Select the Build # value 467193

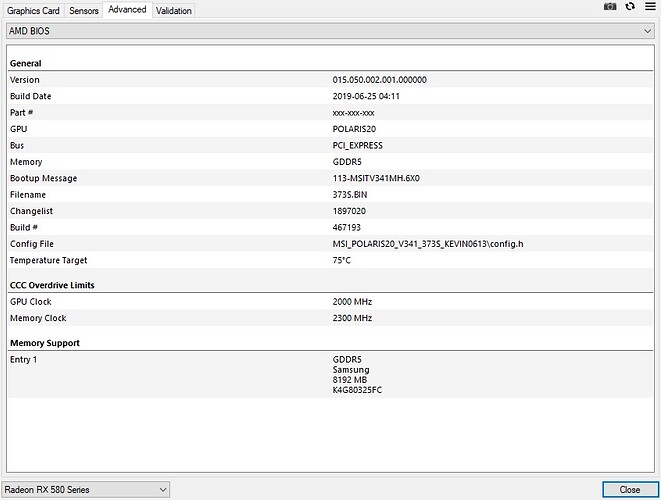[347, 228]
